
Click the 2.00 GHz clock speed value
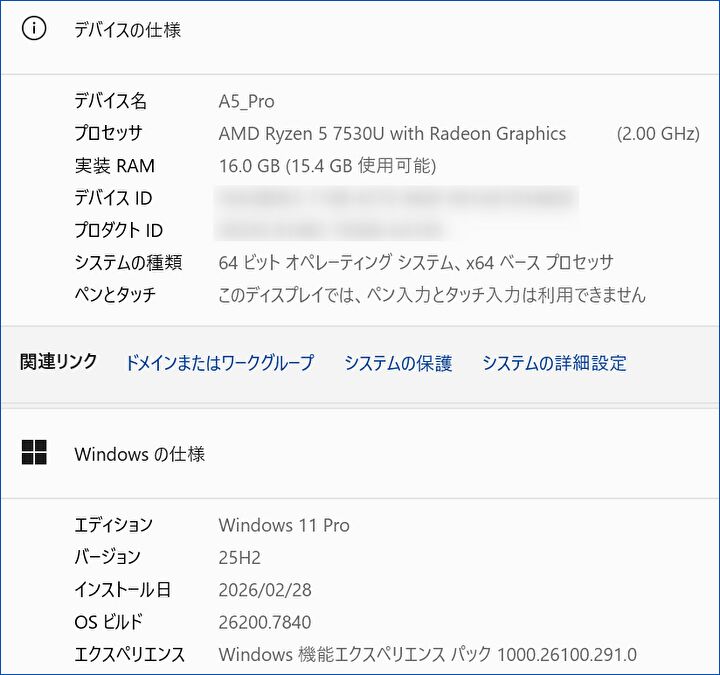(657, 133)
